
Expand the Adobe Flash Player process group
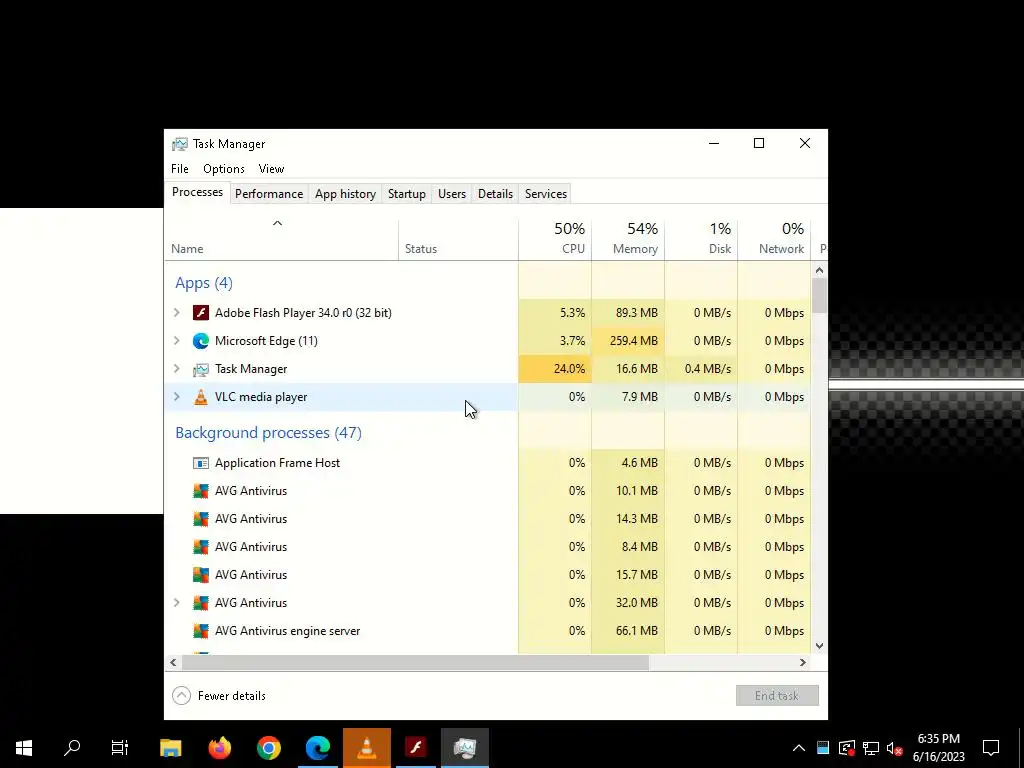click(x=176, y=313)
